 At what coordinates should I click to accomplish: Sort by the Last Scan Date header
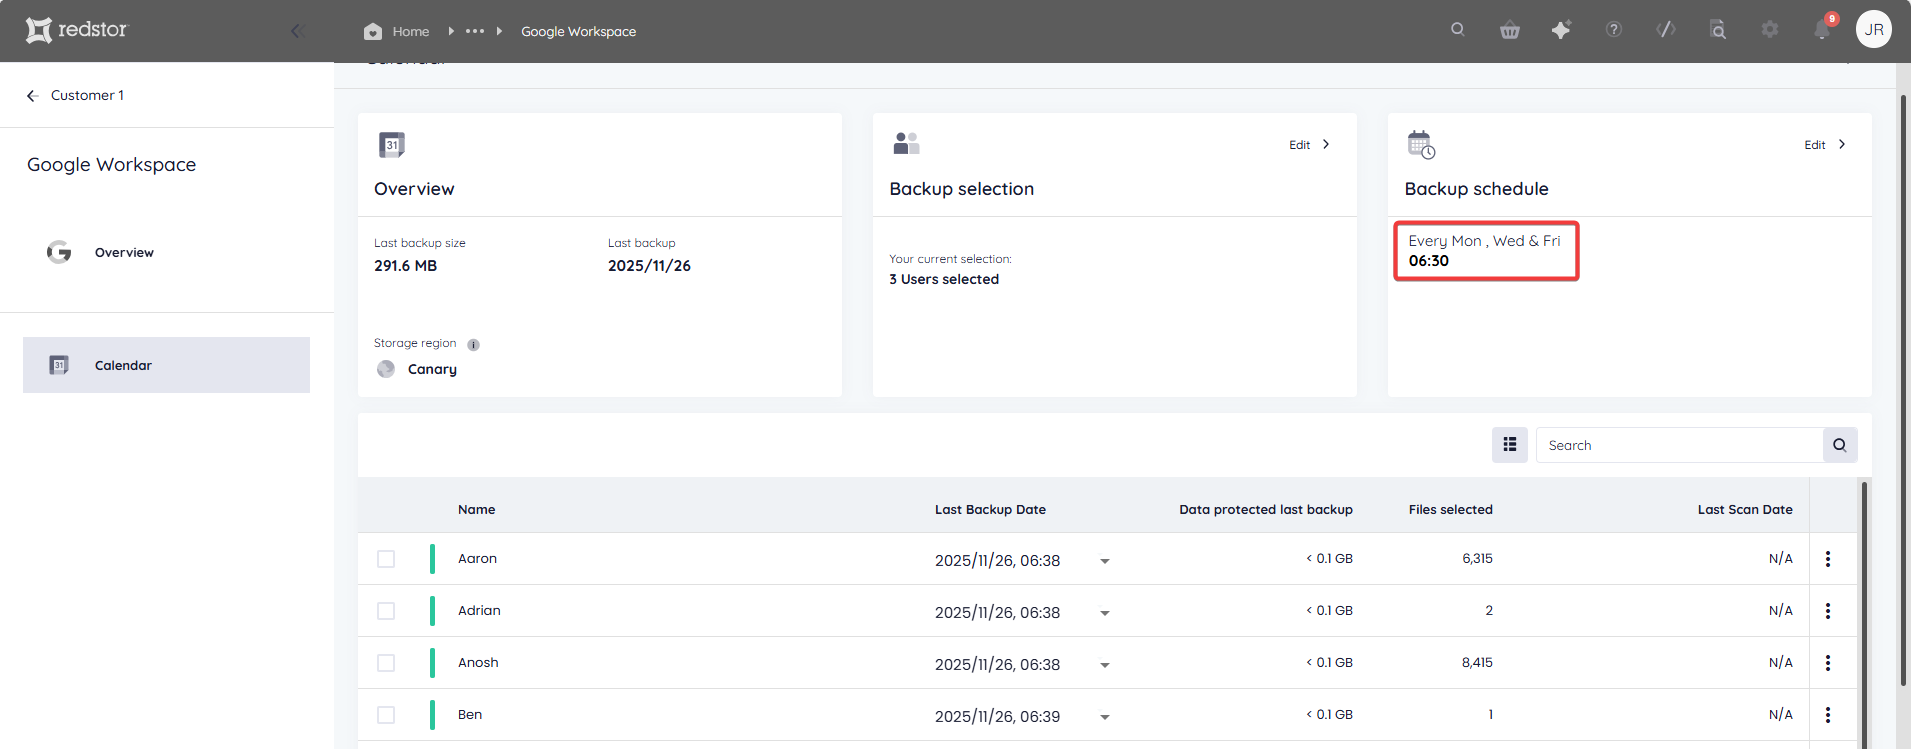pos(1745,509)
